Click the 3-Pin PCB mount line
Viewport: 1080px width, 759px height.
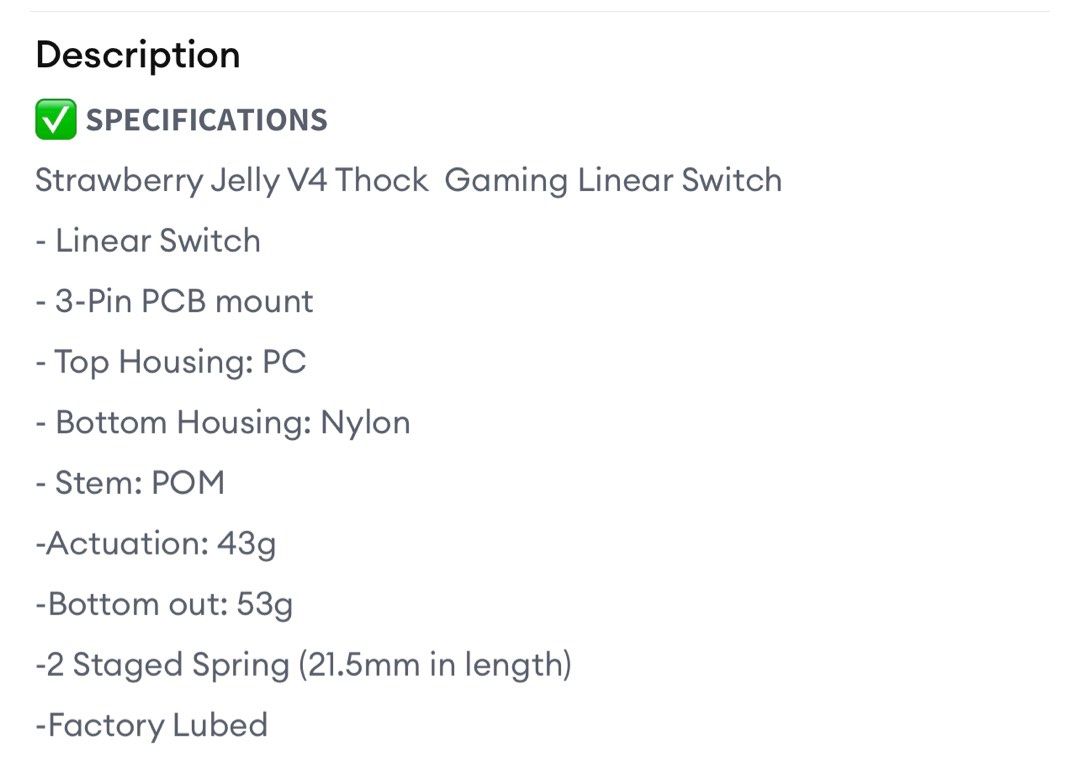(x=174, y=301)
